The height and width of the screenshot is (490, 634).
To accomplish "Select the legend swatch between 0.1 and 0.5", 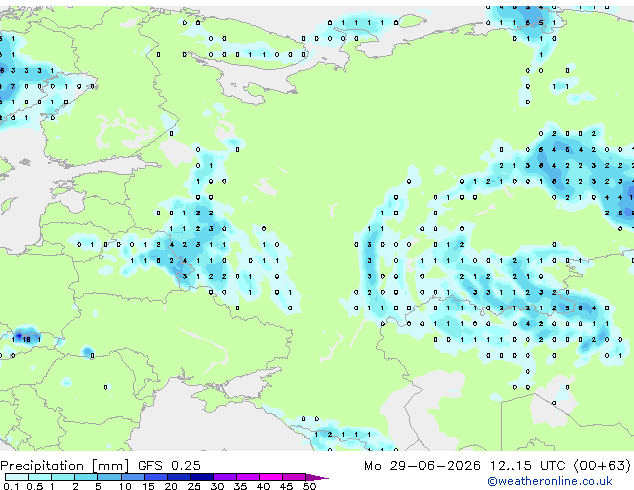I will [x=17, y=477].
